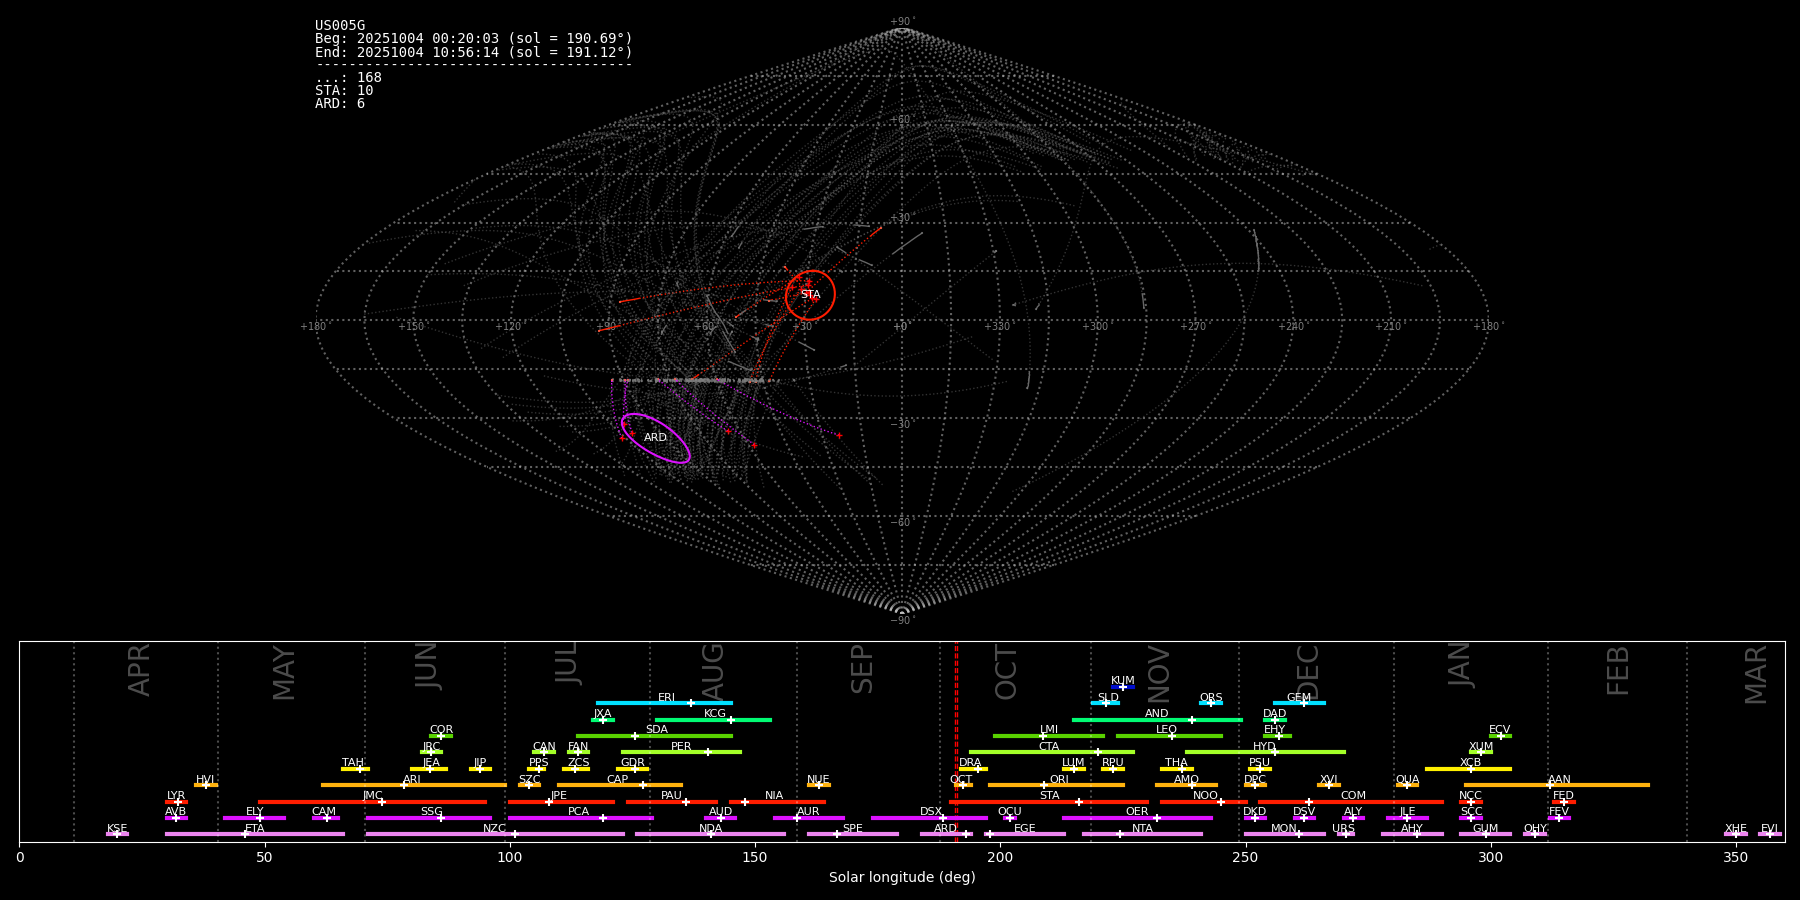Click the 'Solar longitude (deg)' axis label
1800x900 pixels.
pyautogui.click(x=901, y=878)
